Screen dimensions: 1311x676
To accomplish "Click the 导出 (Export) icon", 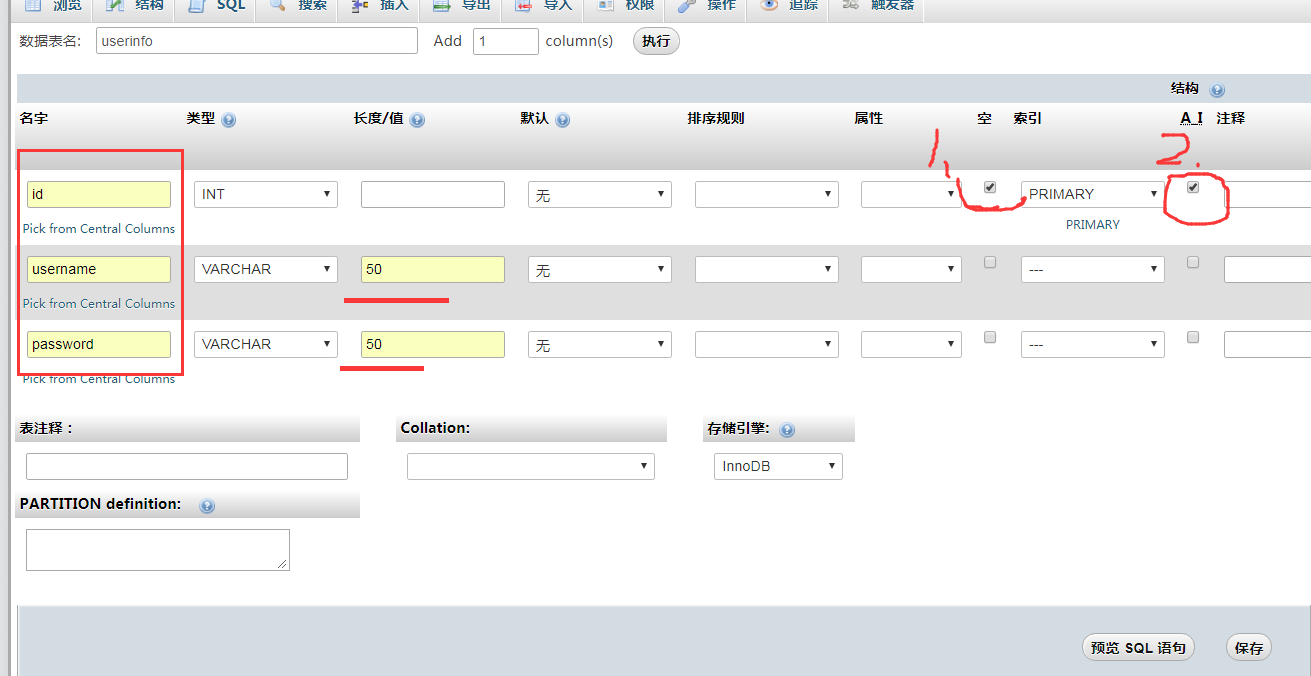I will click(x=440, y=5).
